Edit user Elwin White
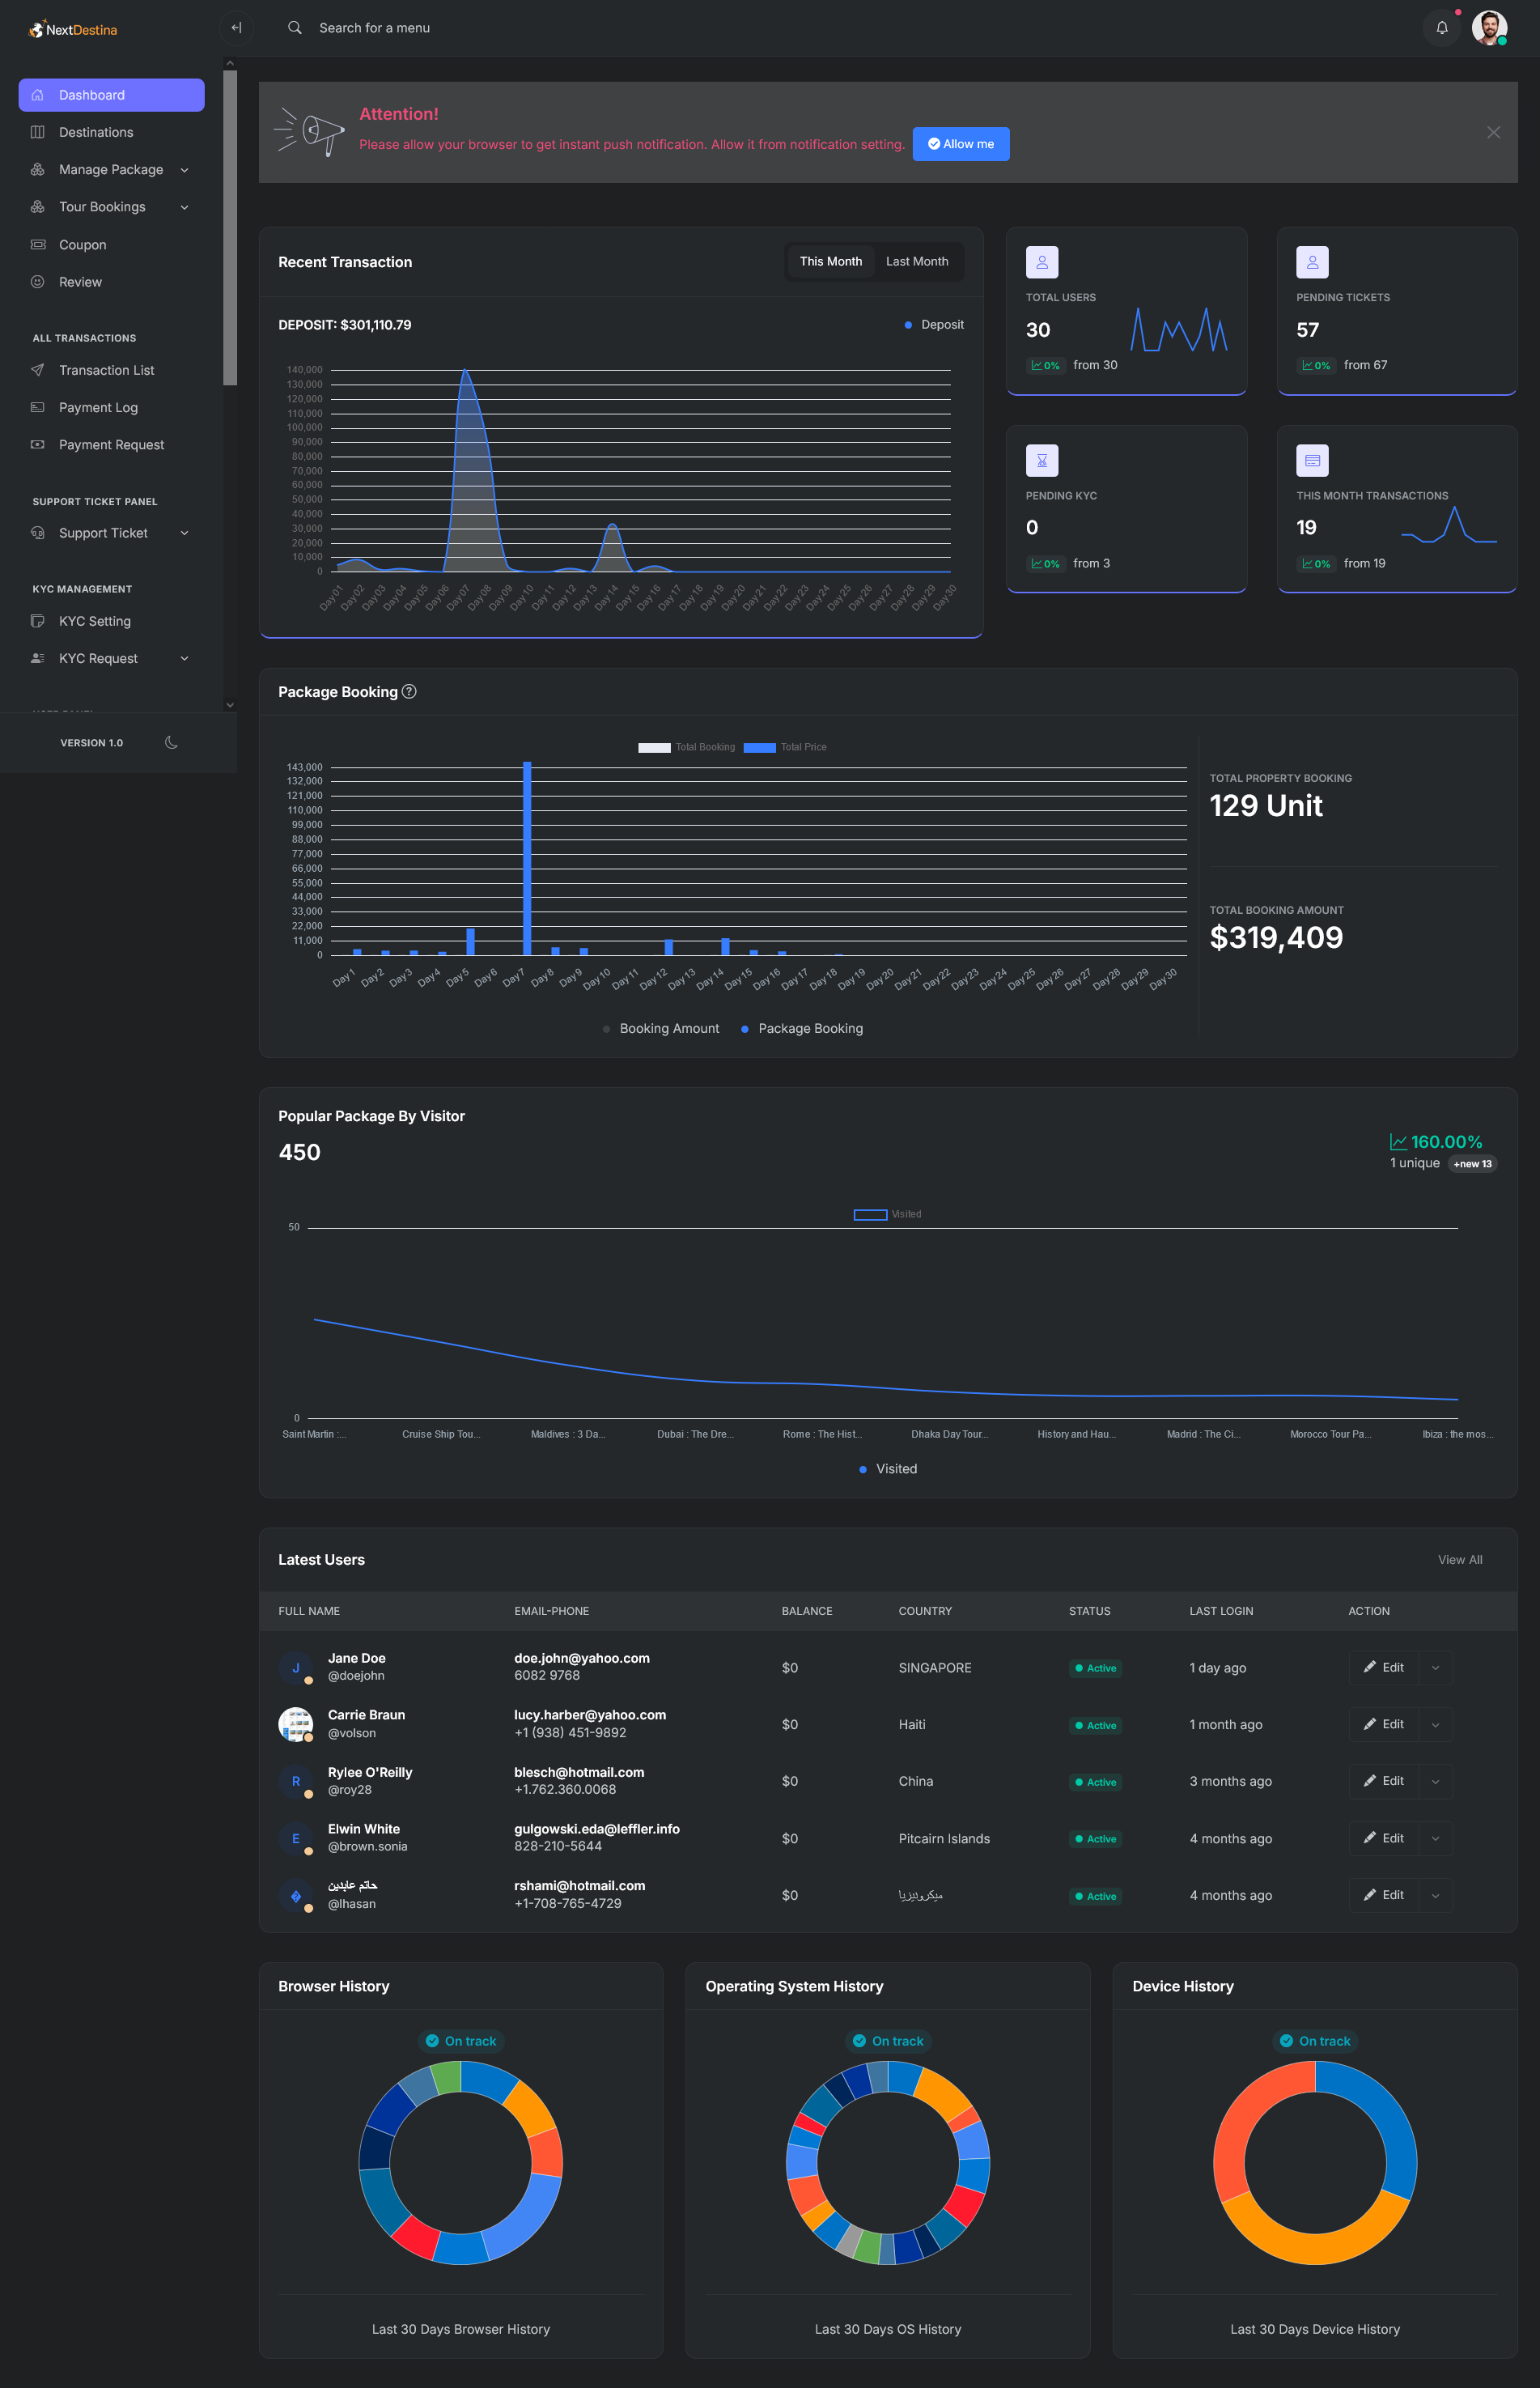The width and height of the screenshot is (1540, 2388). pos(1384,1838)
